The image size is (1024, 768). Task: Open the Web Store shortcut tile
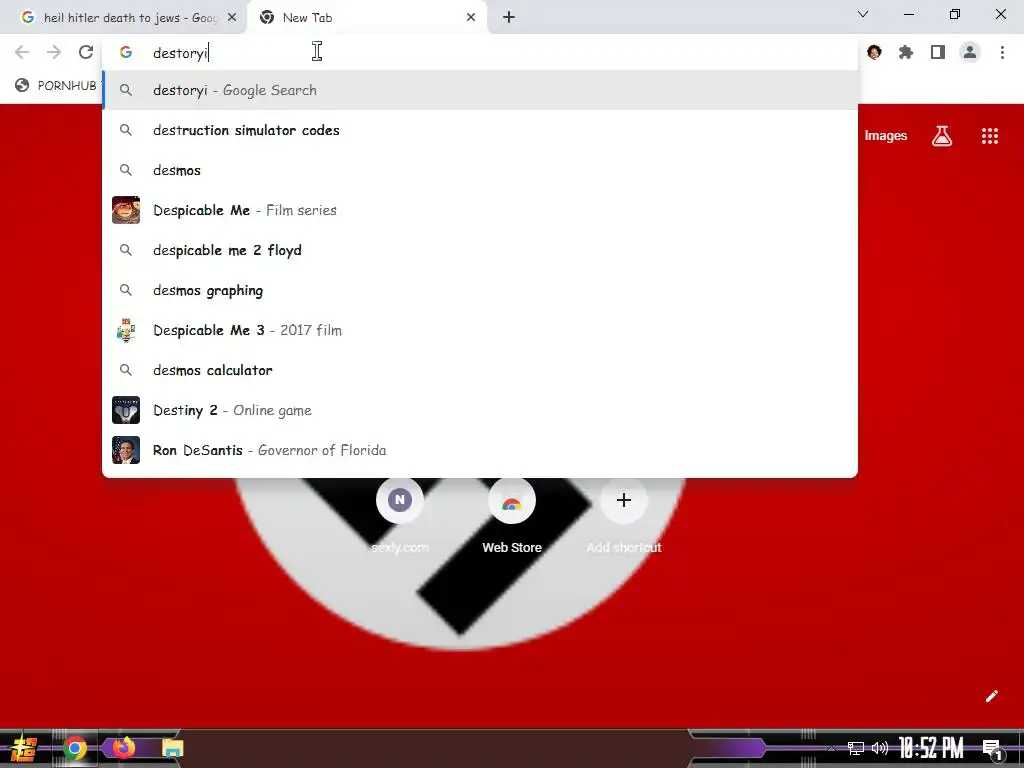click(x=512, y=501)
